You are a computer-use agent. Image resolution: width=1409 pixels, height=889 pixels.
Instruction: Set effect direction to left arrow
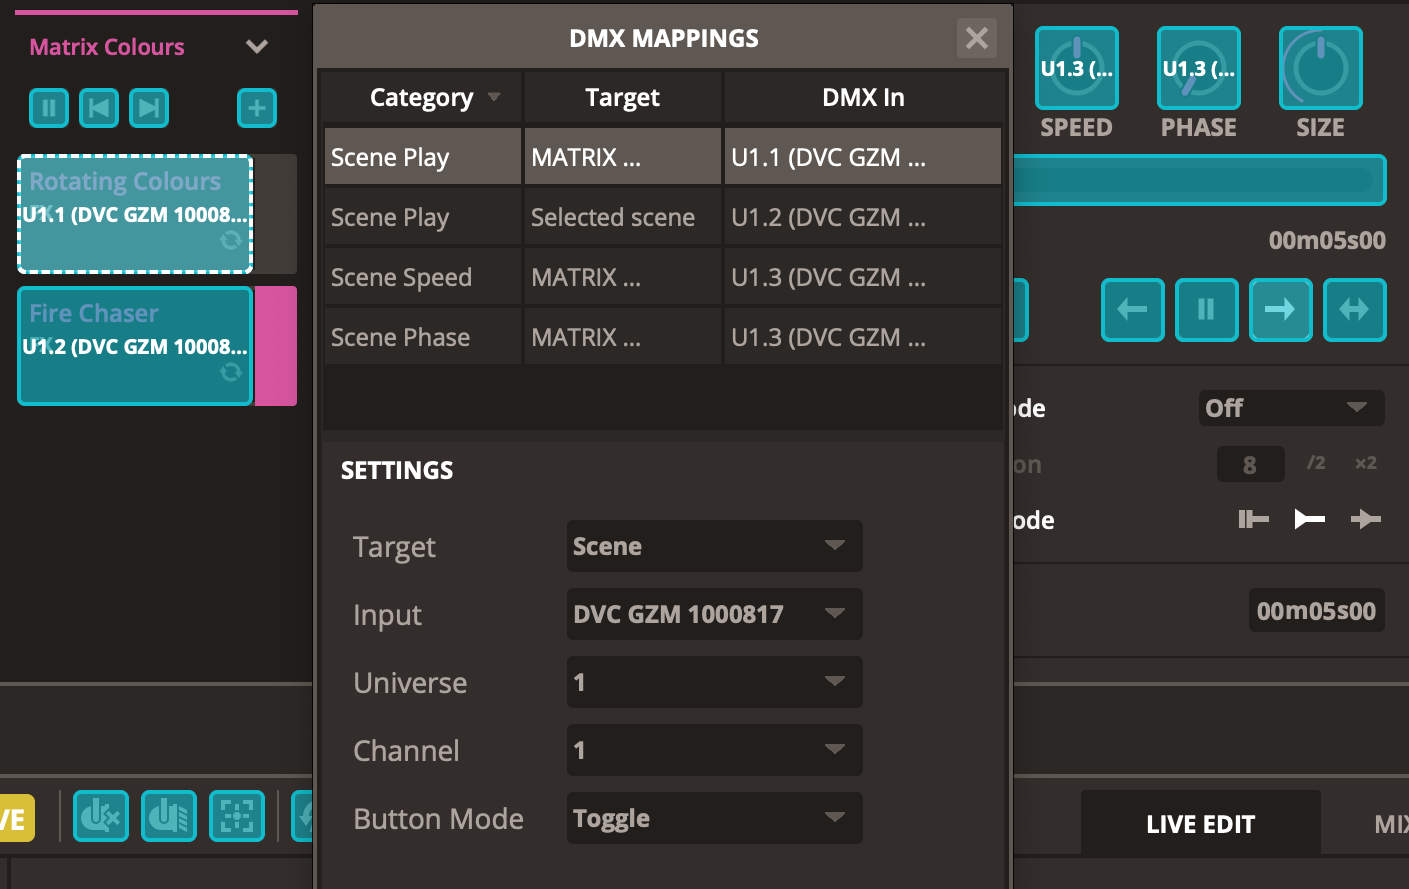pyautogui.click(x=1132, y=310)
